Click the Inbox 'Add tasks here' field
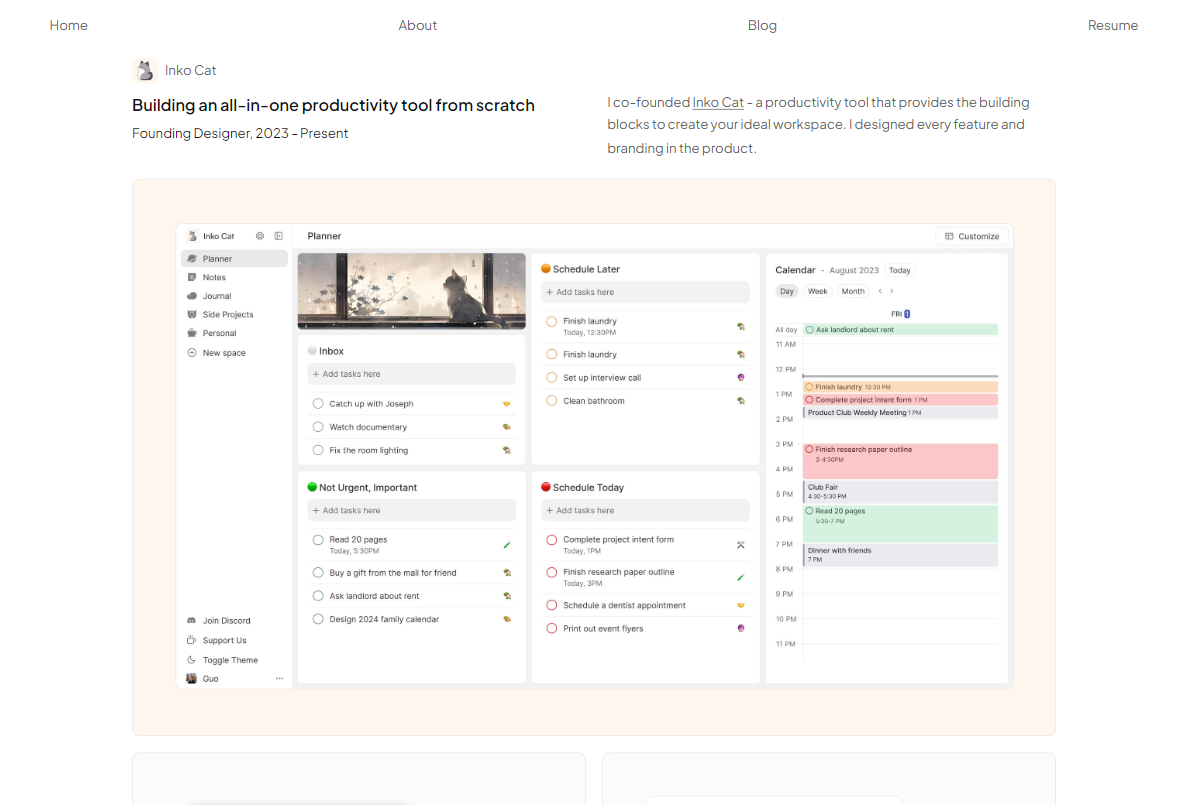Viewport: 1188px width, 805px height. (412, 374)
